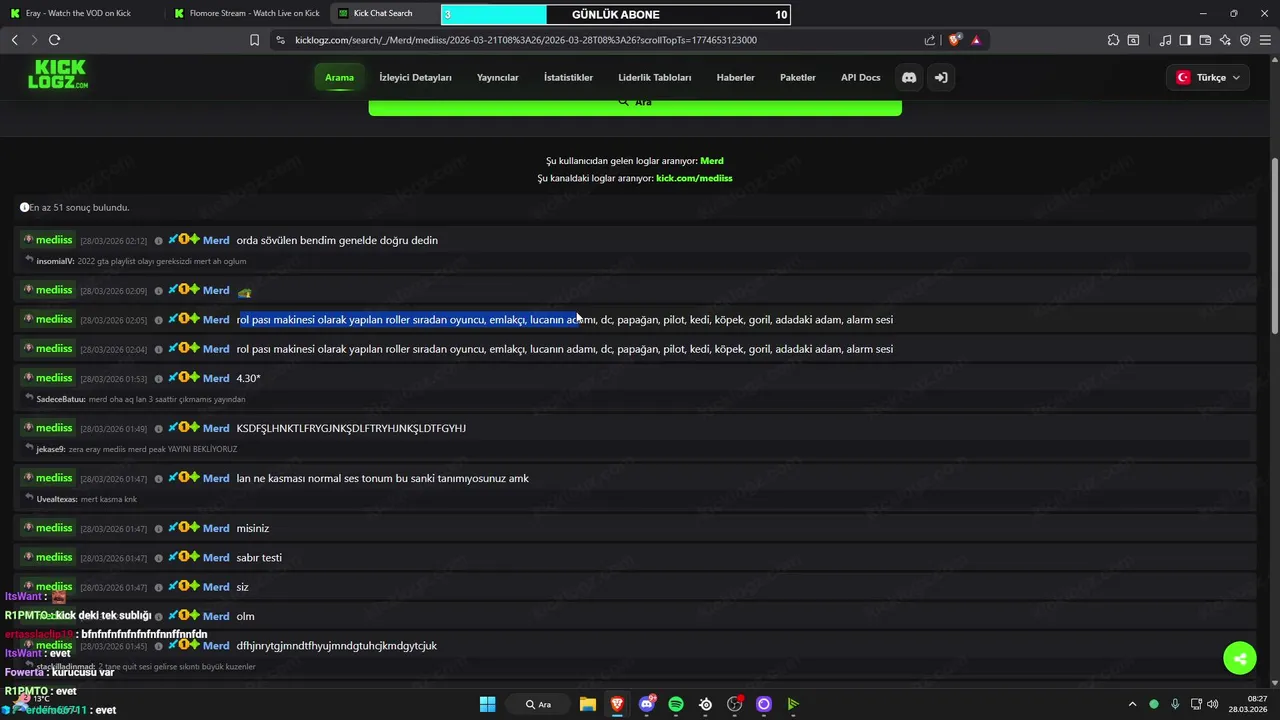Click info icon beside 'sabır testi' message
This screenshot has height=720, width=1280.
tap(159, 558)
